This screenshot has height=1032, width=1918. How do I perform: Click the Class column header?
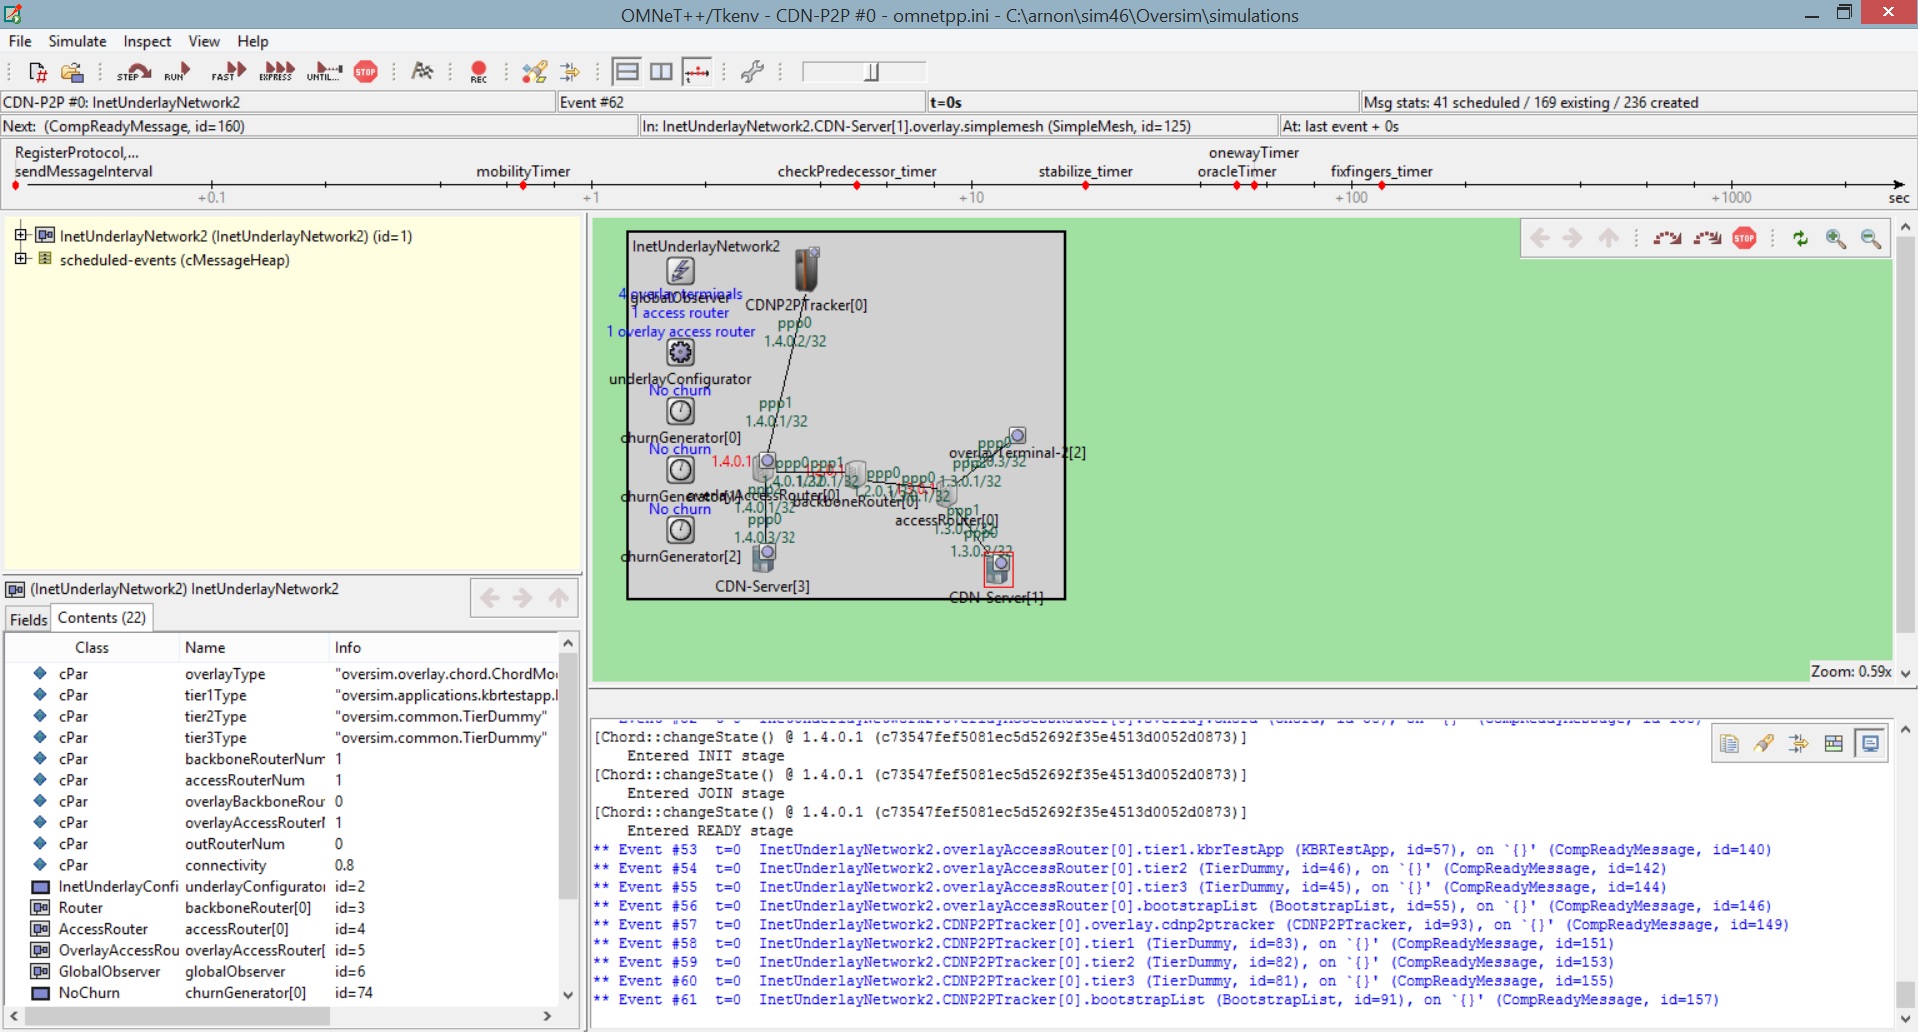pyautogui.click(x=92, y=647)
